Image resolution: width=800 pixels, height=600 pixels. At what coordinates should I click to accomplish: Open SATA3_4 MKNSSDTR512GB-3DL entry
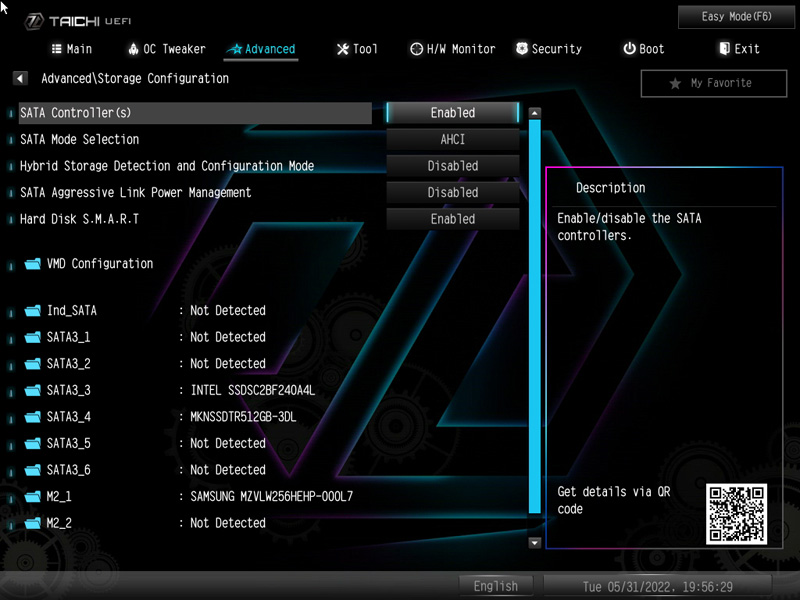(160, 417)
